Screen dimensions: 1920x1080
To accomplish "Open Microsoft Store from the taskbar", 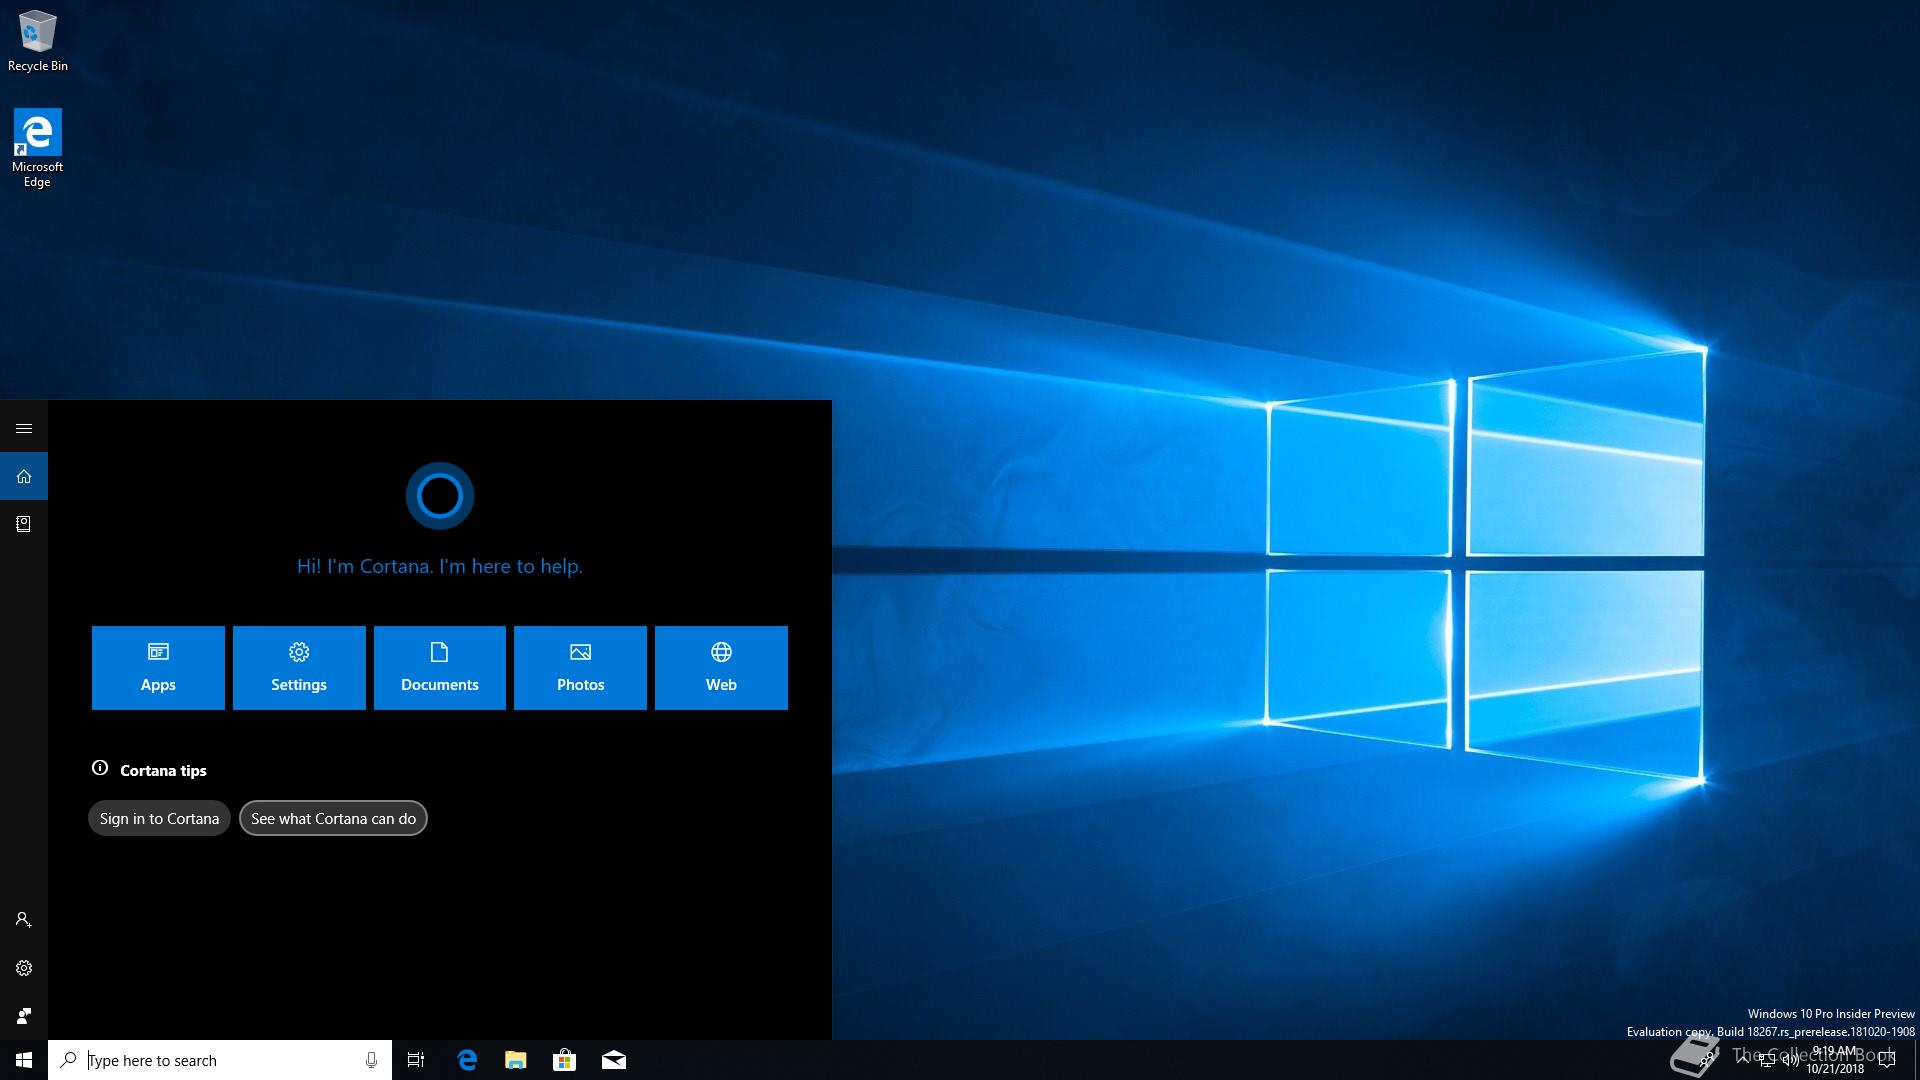I will (x=565, y=1060).
